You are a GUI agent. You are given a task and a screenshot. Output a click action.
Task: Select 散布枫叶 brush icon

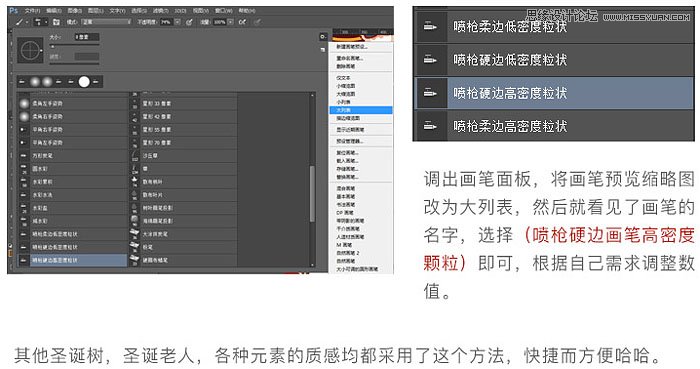[135, 182]
